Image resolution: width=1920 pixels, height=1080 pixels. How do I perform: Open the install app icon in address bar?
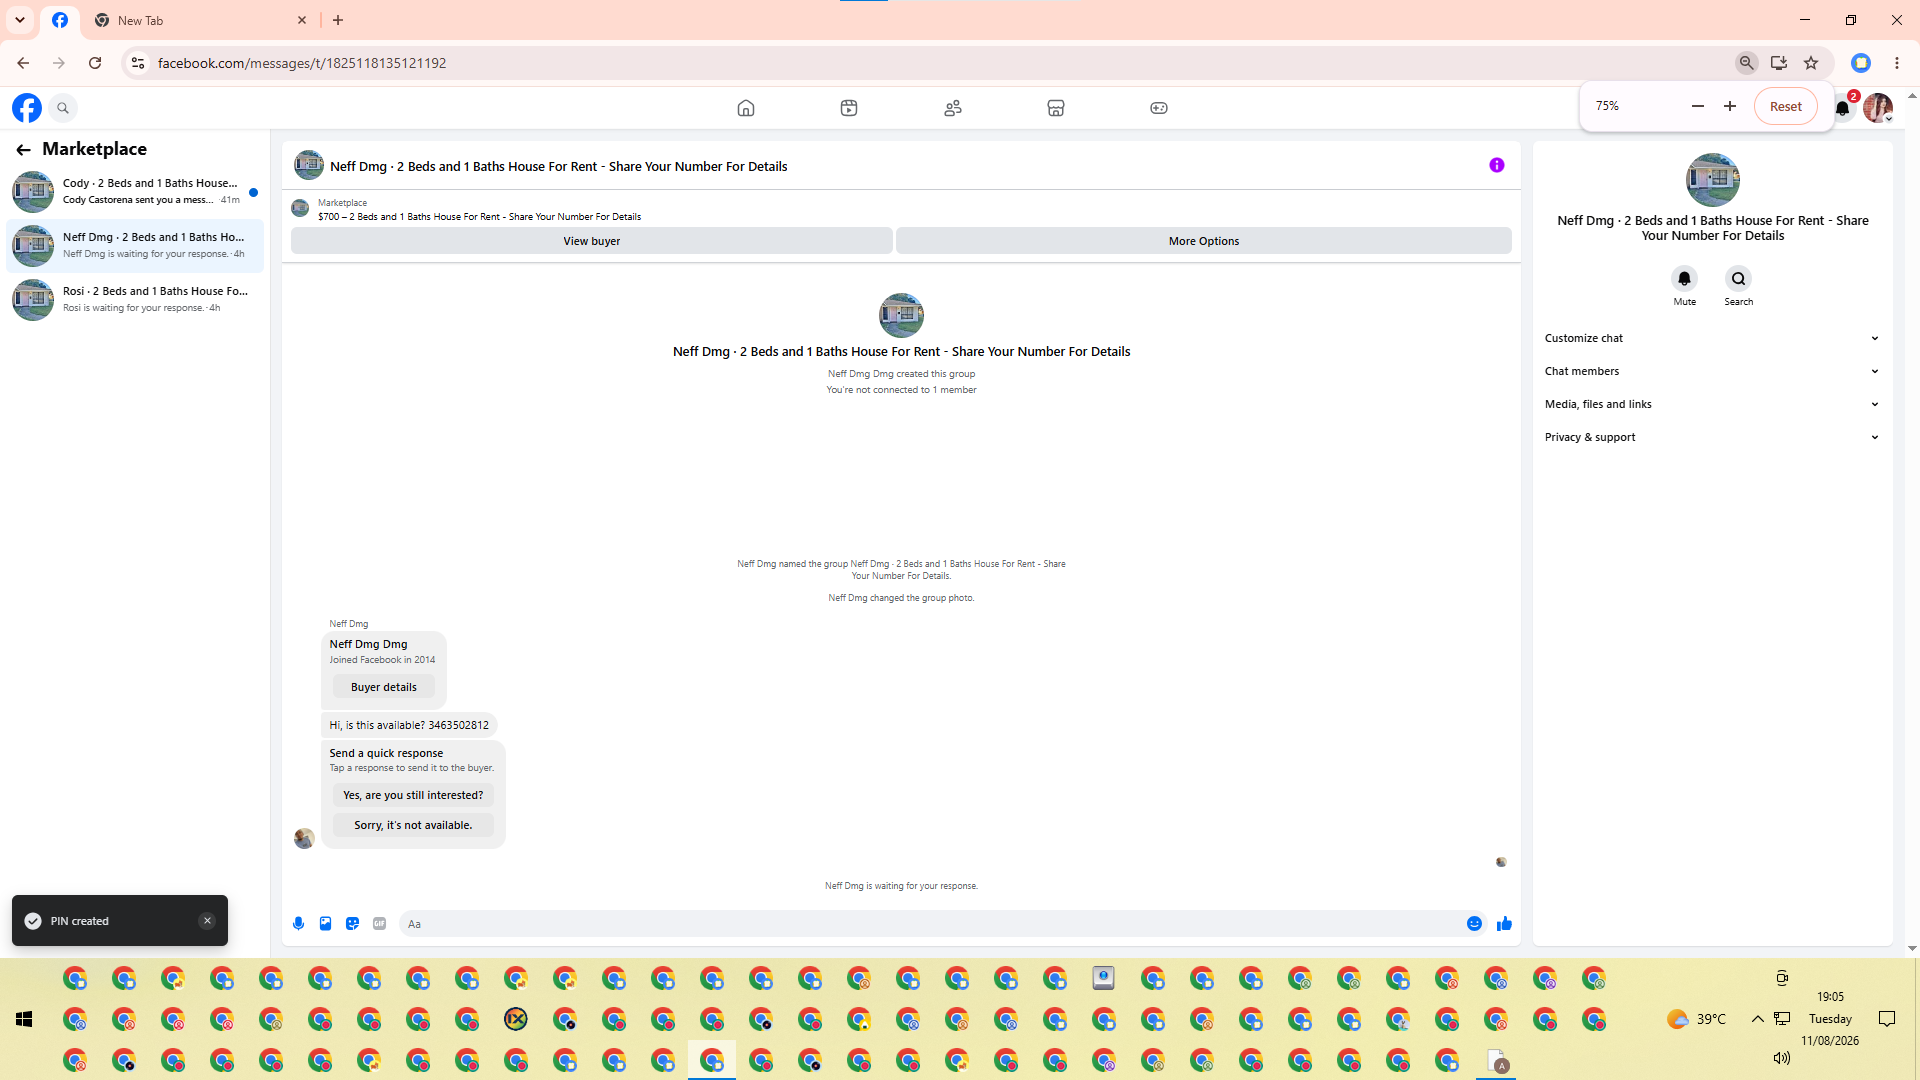1779,63
